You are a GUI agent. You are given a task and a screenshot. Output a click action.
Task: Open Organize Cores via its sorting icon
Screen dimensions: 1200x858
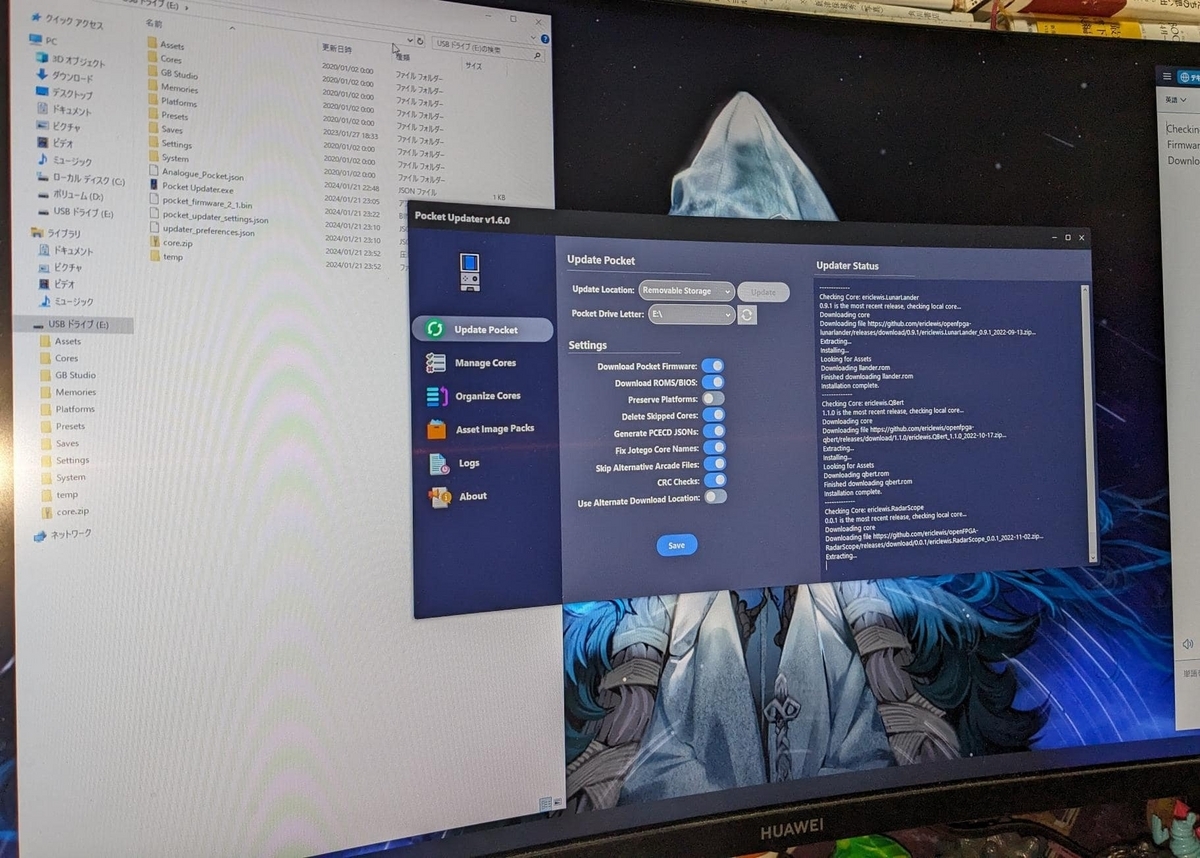click(436, 396)
